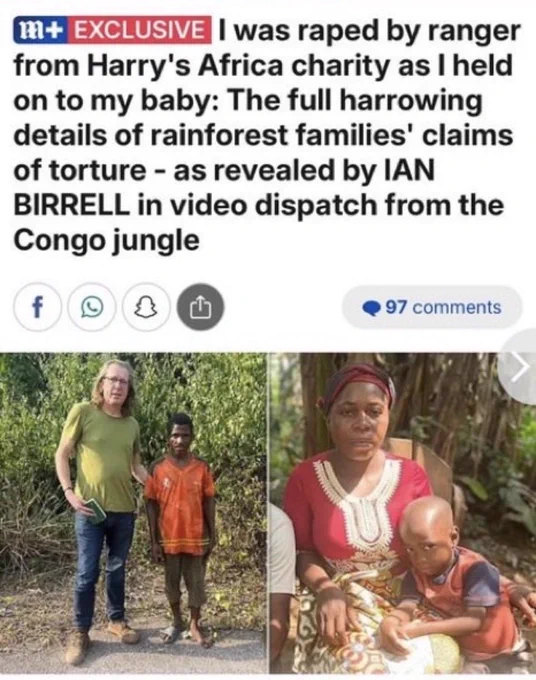536x680 pixels.
Task: Open the dark generic share icon
Action: 200,307
